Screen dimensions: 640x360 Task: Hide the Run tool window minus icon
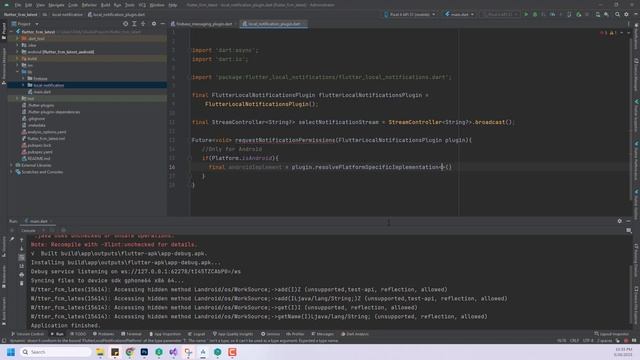tap(628, 221)
